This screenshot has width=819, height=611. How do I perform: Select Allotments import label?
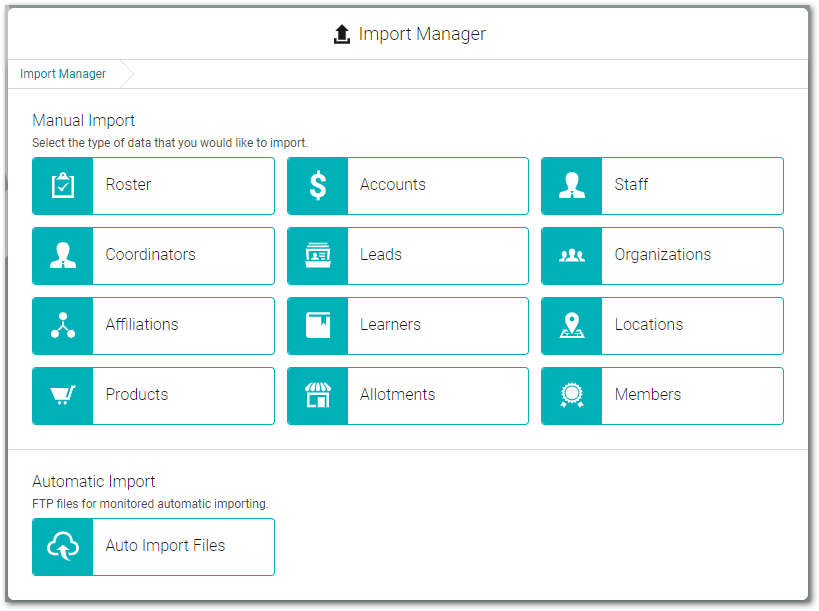click(x=397, y=394)
